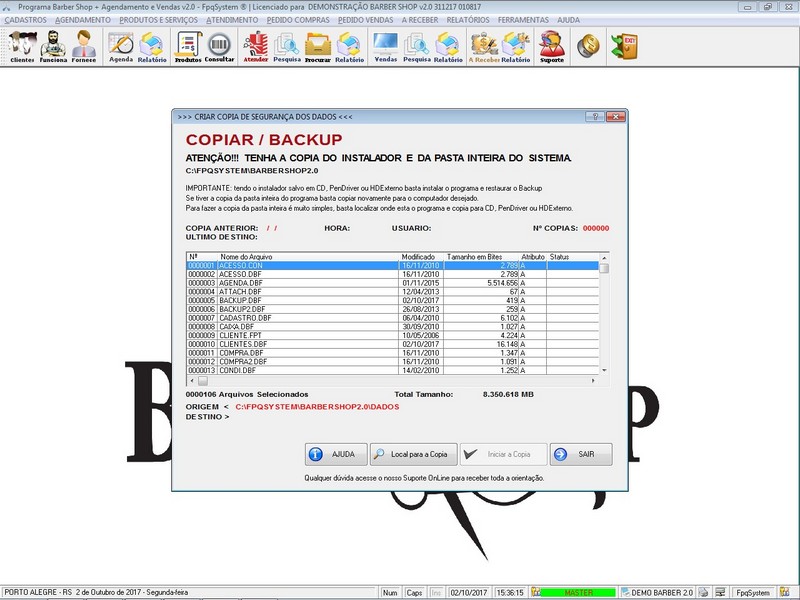This screenshot has width=800, height=600.
Task: Click the printer icon in status bar
Action: pos(706,593)
